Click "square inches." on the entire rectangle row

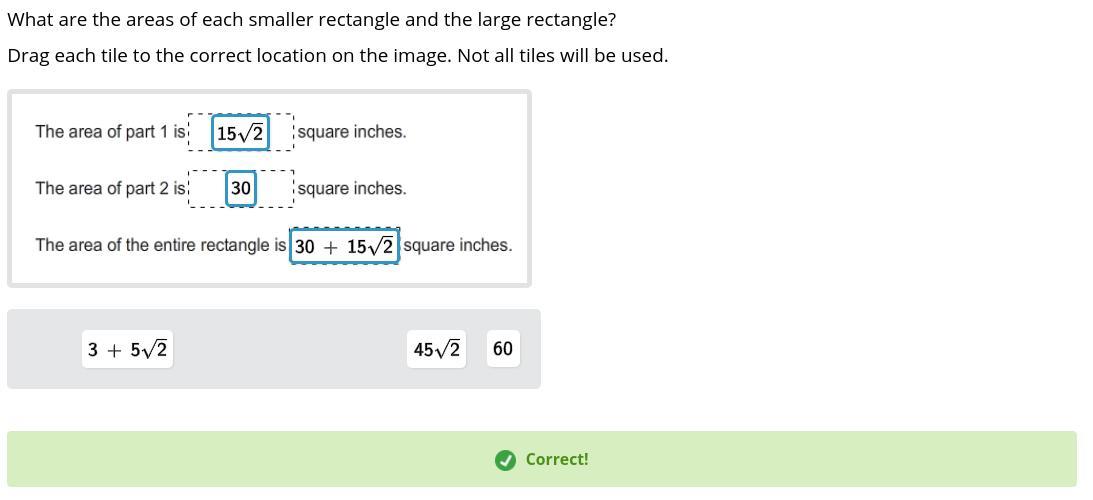458,245
